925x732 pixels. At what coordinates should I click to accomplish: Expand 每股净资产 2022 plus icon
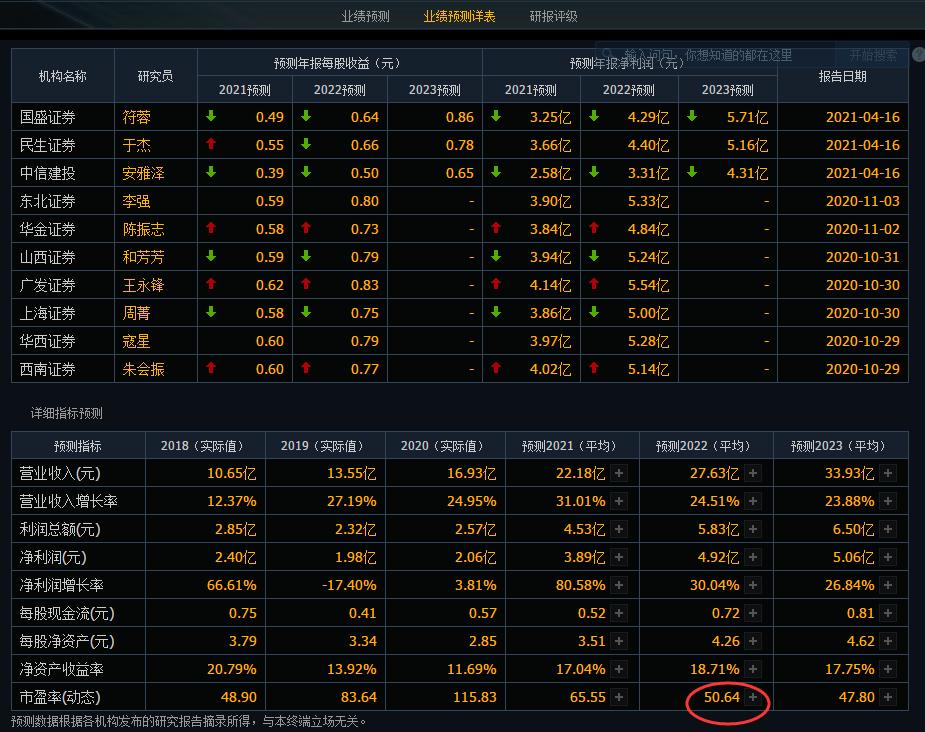click(x=753, y=641)
